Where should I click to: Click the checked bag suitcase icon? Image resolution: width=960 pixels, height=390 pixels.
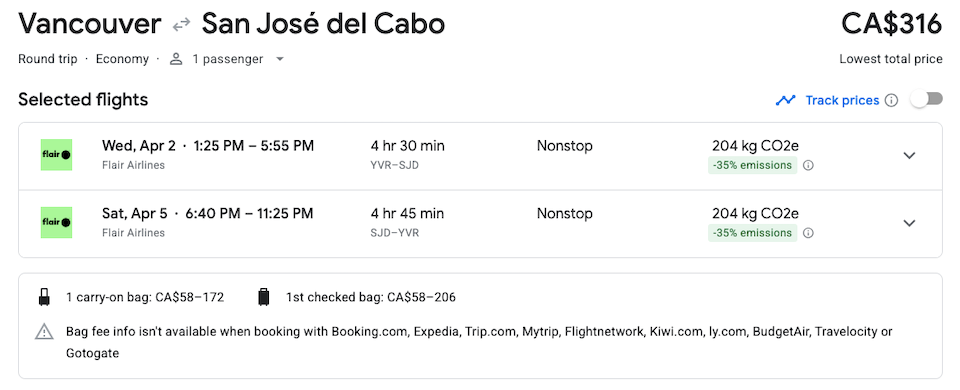coord(263,298)
